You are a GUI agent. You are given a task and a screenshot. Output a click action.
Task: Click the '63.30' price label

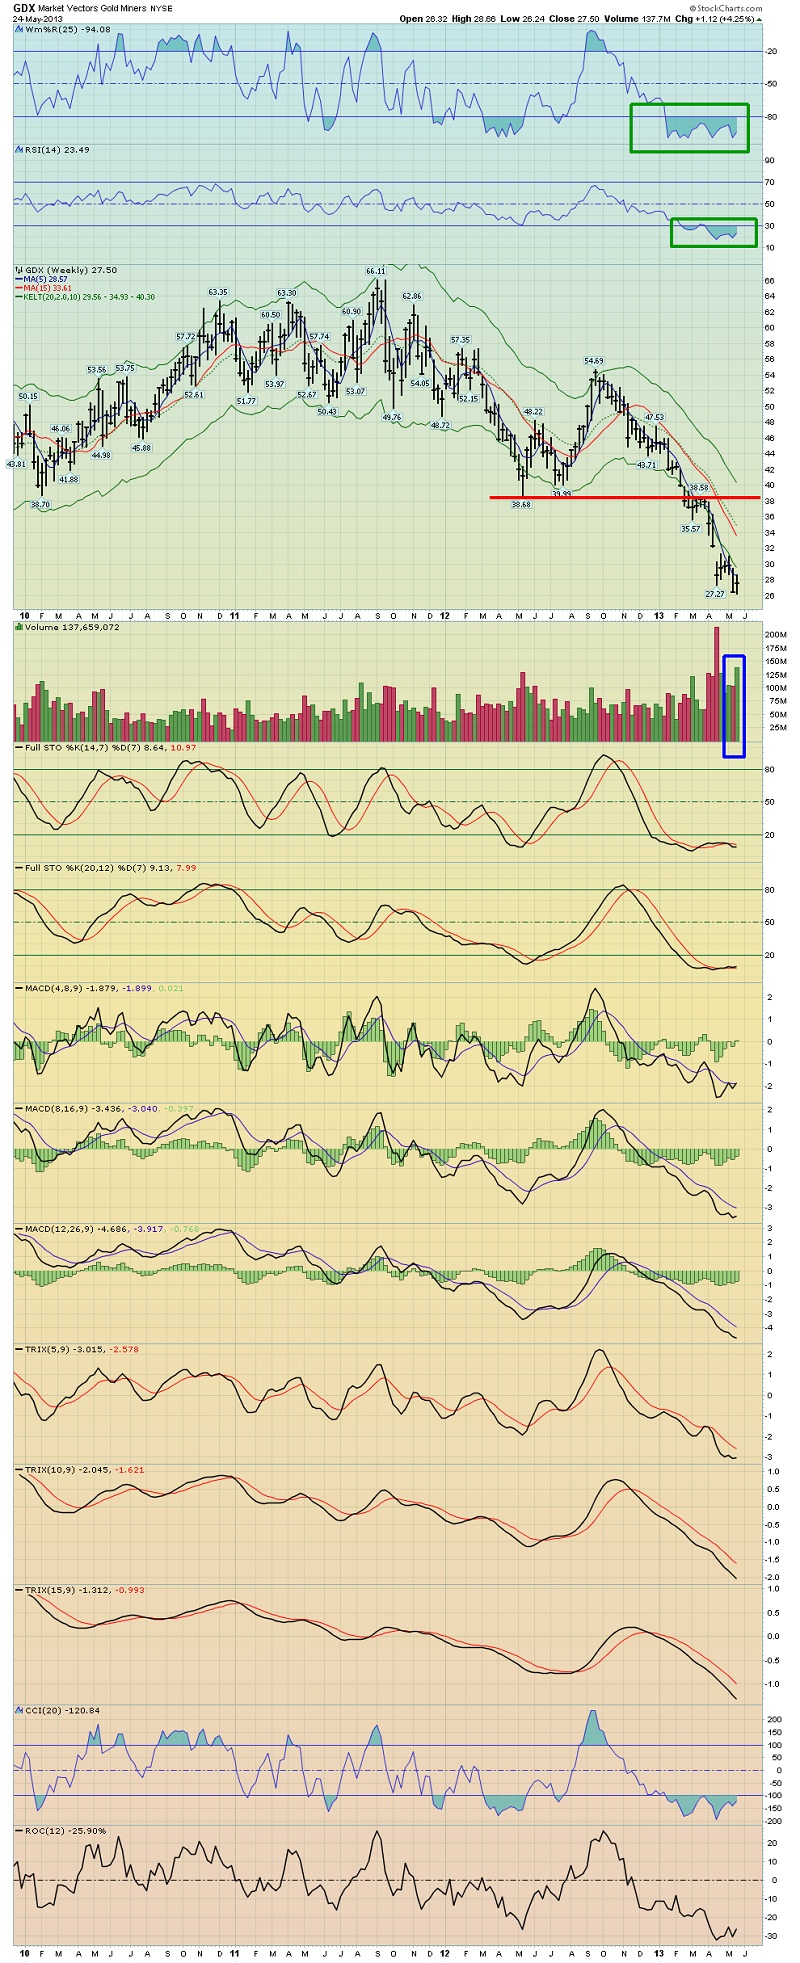tap(287, 293)
